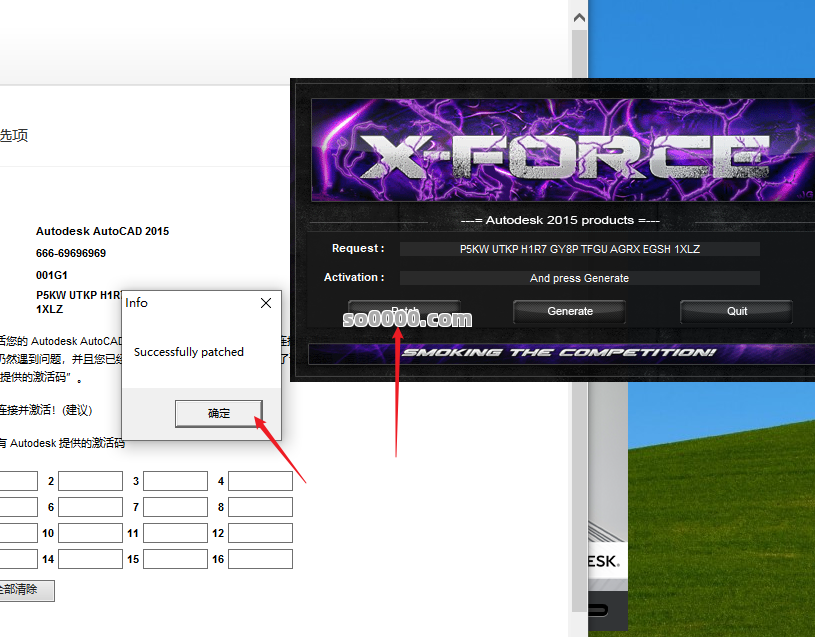Click the X-Force logo banner

click(x=560, y=150)
